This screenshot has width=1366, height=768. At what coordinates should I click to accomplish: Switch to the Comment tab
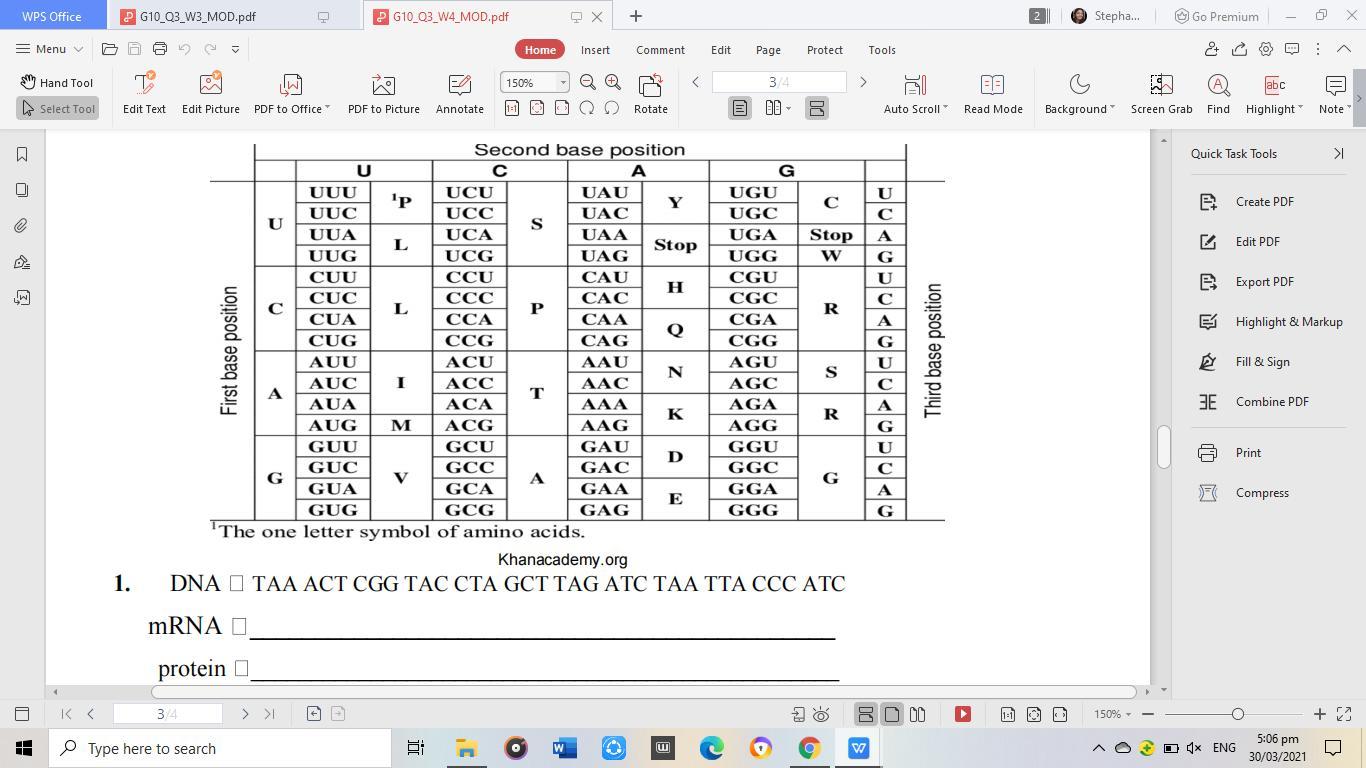point(660,49)
